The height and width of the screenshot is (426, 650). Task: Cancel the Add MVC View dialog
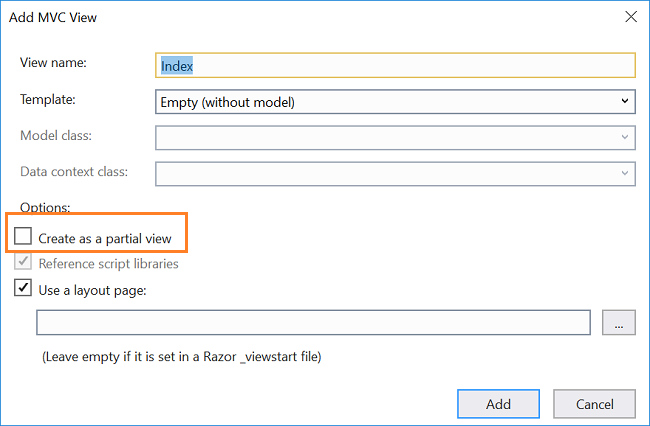click(595, 404)
